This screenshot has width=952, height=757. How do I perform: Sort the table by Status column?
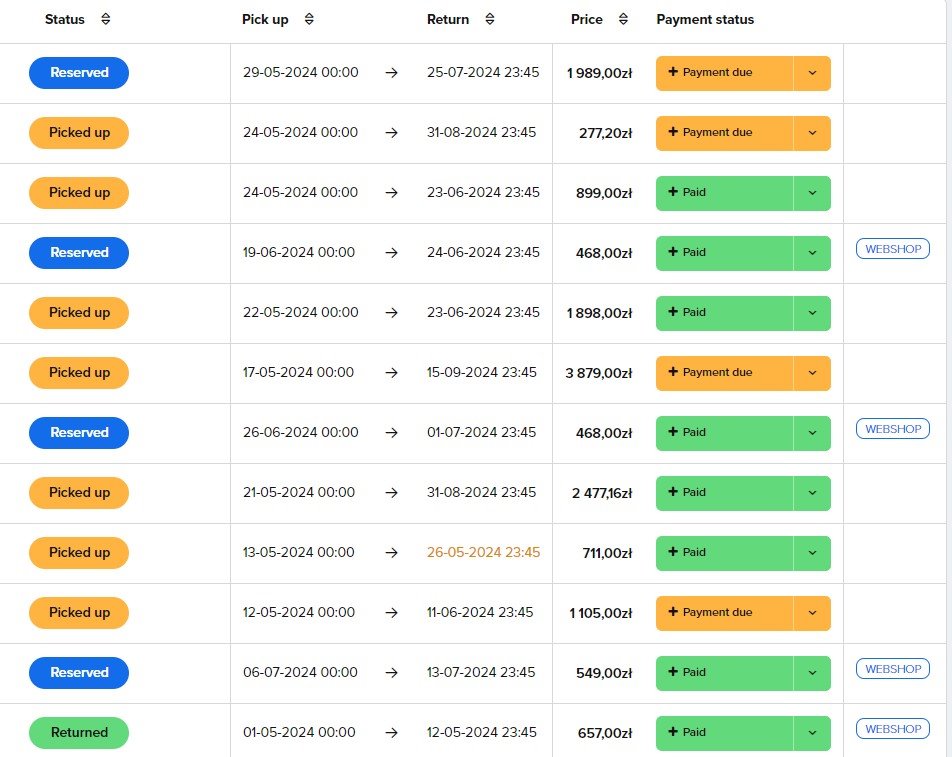[106, 19]
